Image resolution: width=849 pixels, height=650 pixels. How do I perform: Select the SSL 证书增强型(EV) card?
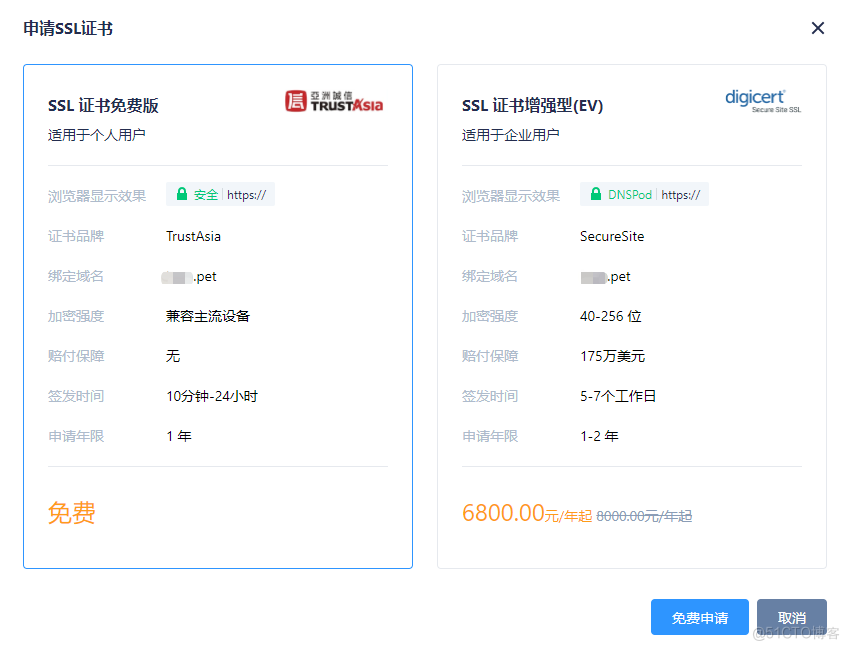(x=632, y=315)
